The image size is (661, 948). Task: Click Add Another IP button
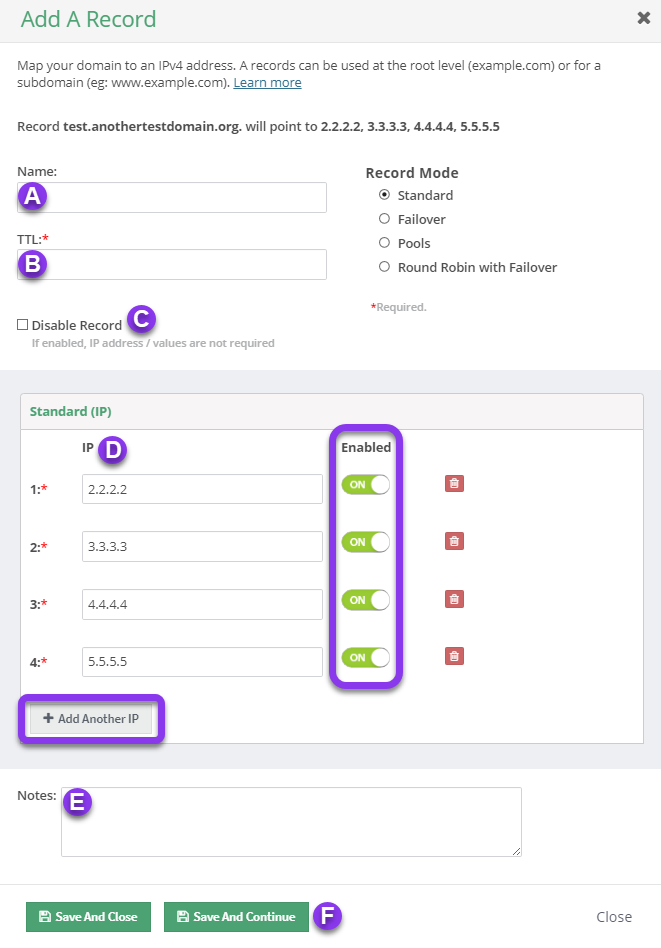point(91,718)
